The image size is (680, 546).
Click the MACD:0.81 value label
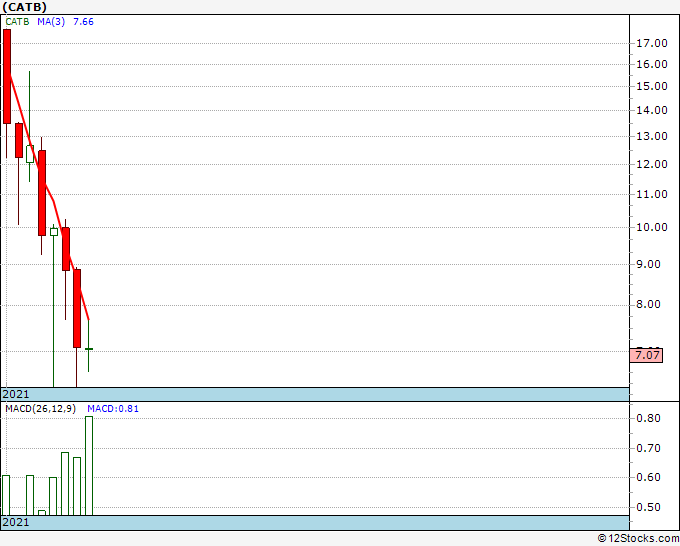[x=113, y=409]
